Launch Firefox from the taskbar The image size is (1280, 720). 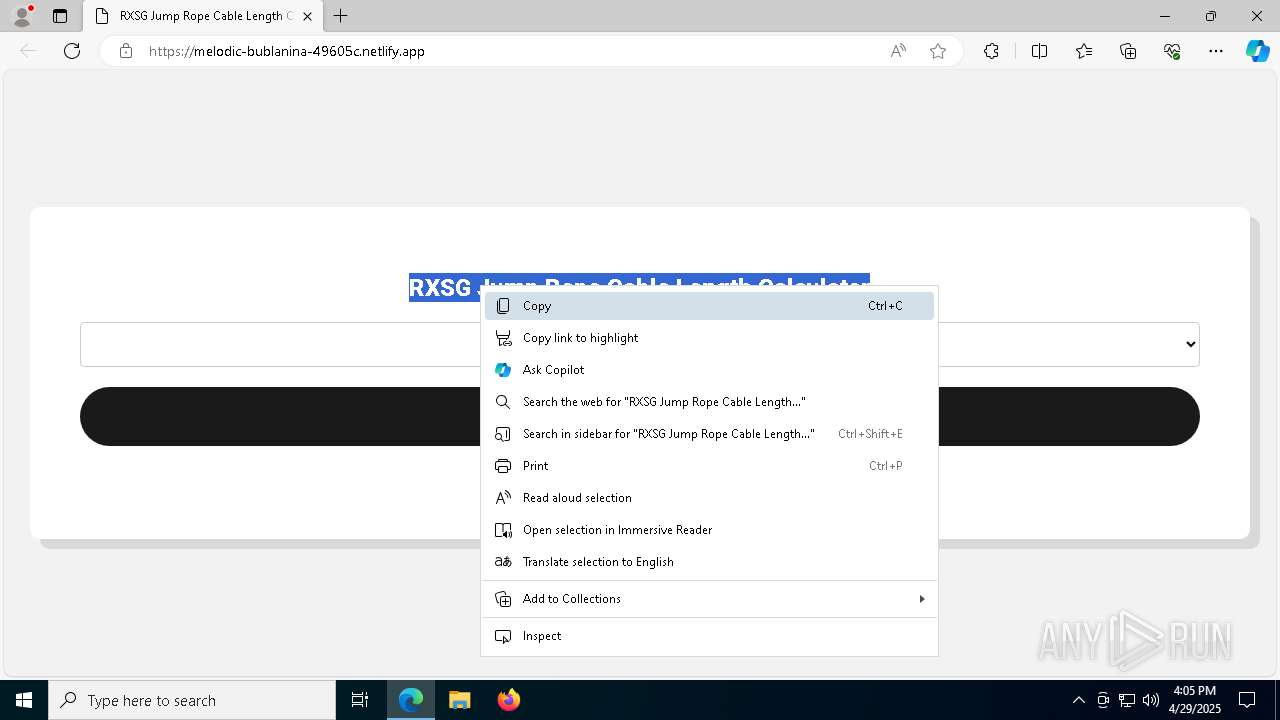click(x=508, y=700)
